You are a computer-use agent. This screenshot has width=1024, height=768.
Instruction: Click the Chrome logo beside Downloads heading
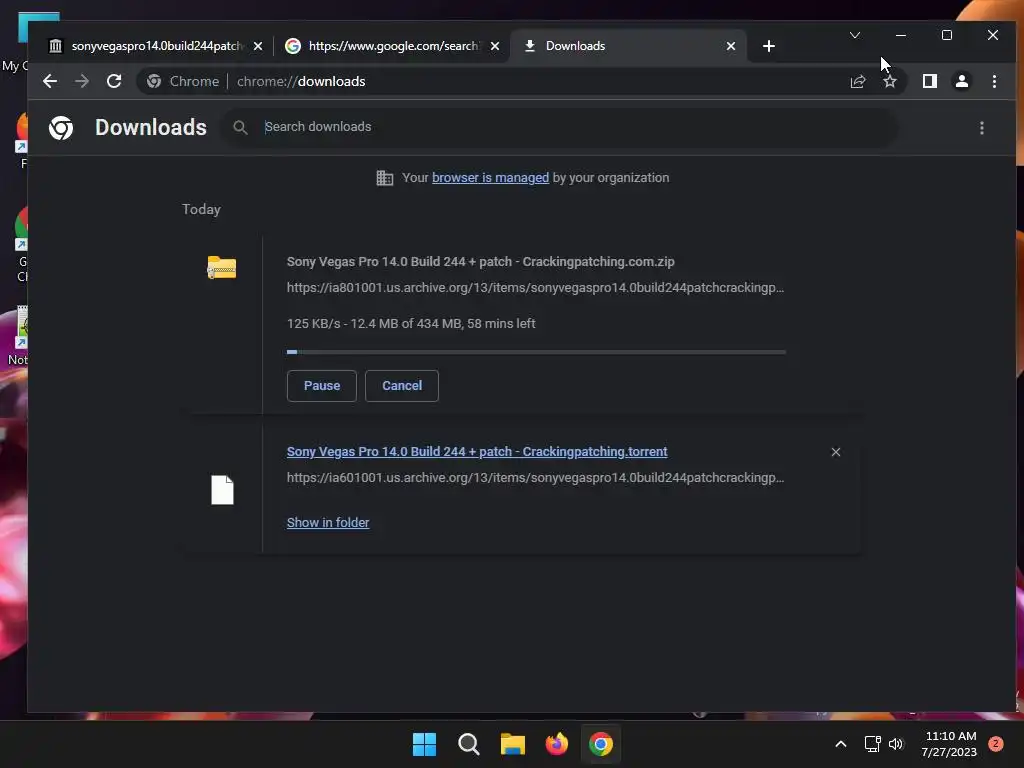[x=61, y=128]
